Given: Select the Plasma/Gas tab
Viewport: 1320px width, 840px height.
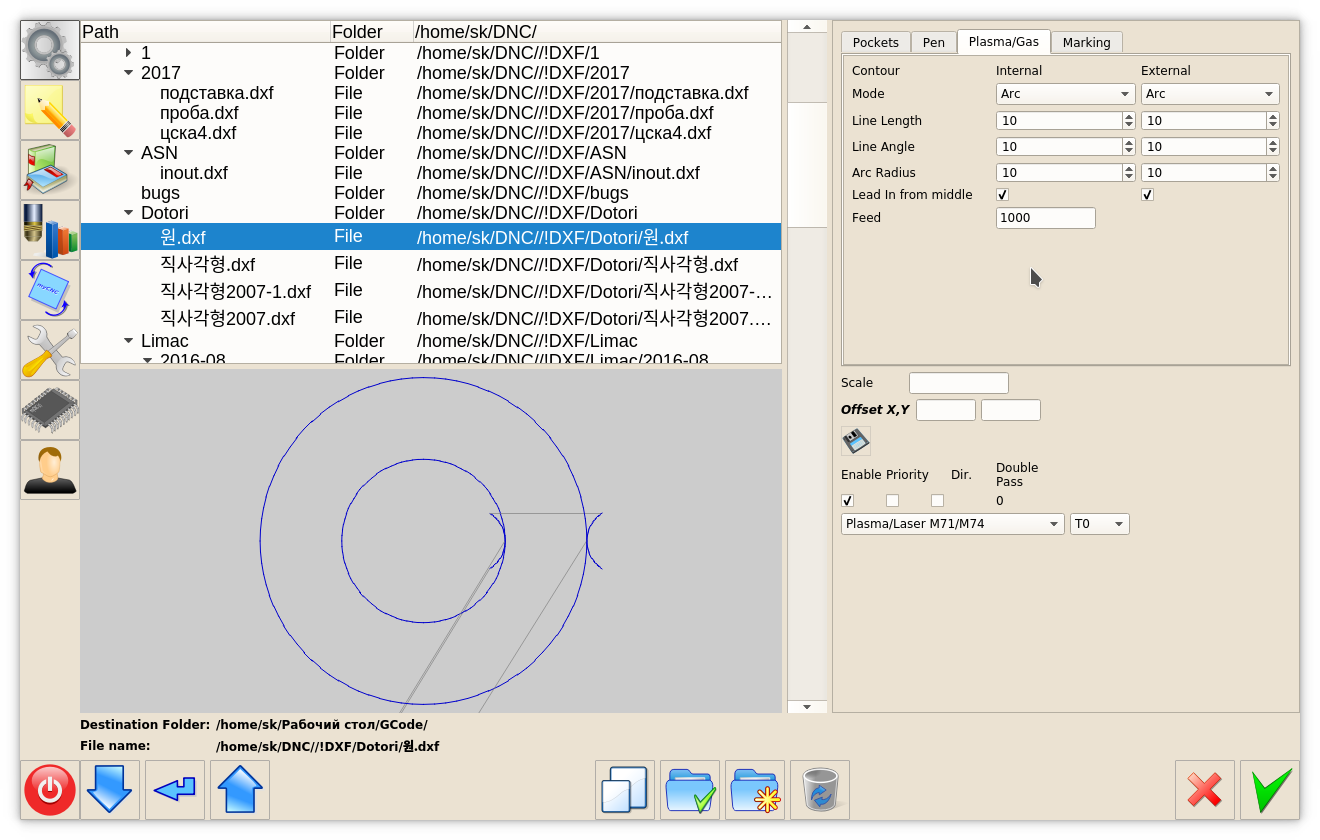Looking at the screenshot, I should 1004,41.
